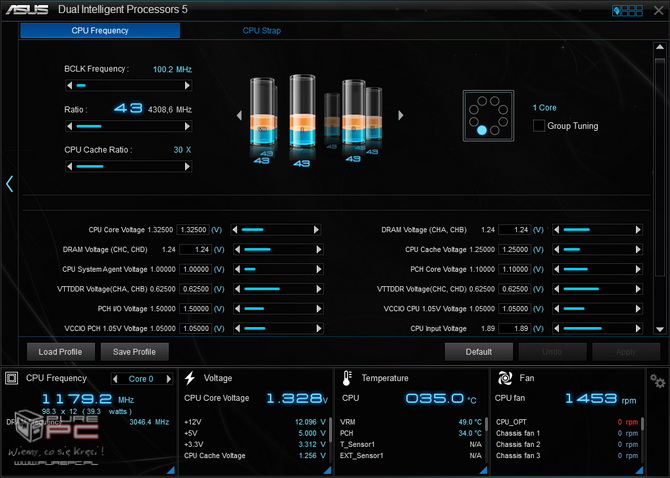Open monitor settings gear icon
Image resolution: width=670 pixels, height=478 pixels.
(x=657, y=381)
